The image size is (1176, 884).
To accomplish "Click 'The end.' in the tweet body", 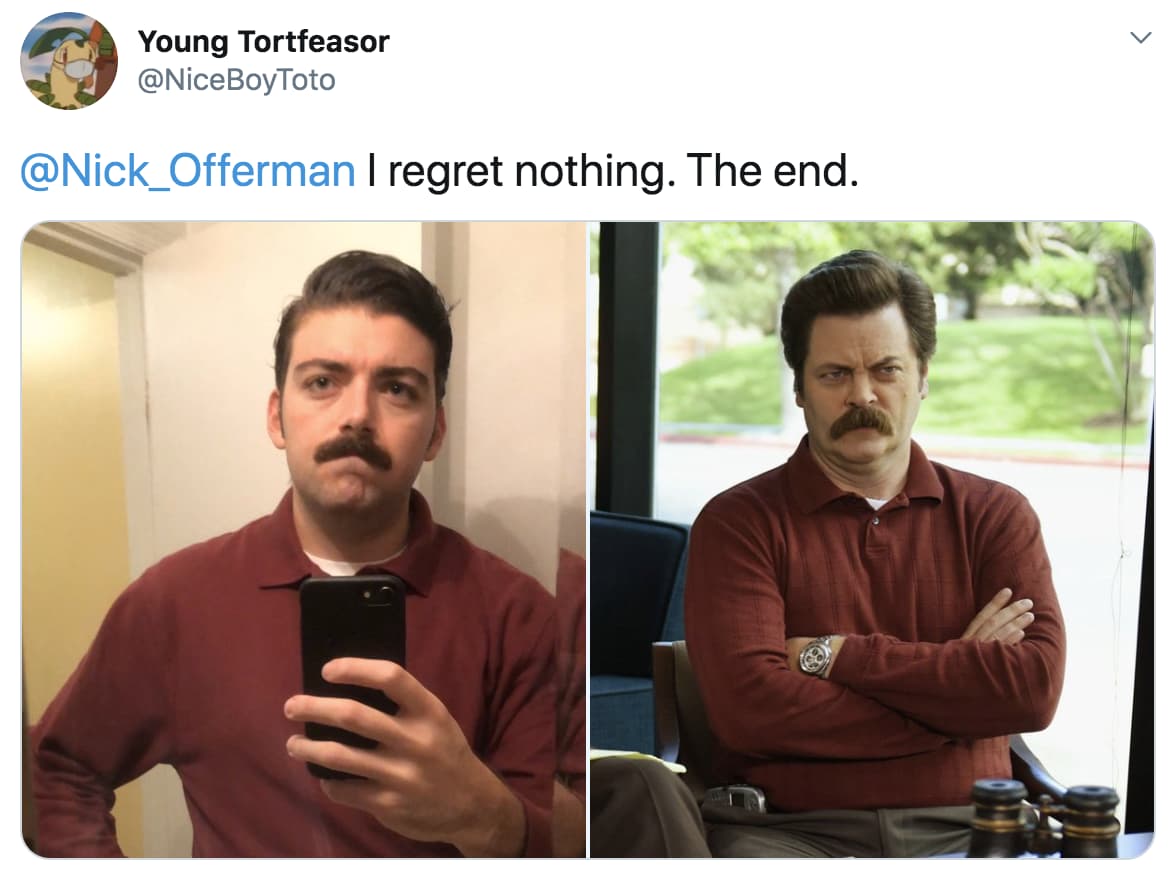I will [x=772, y=171].
